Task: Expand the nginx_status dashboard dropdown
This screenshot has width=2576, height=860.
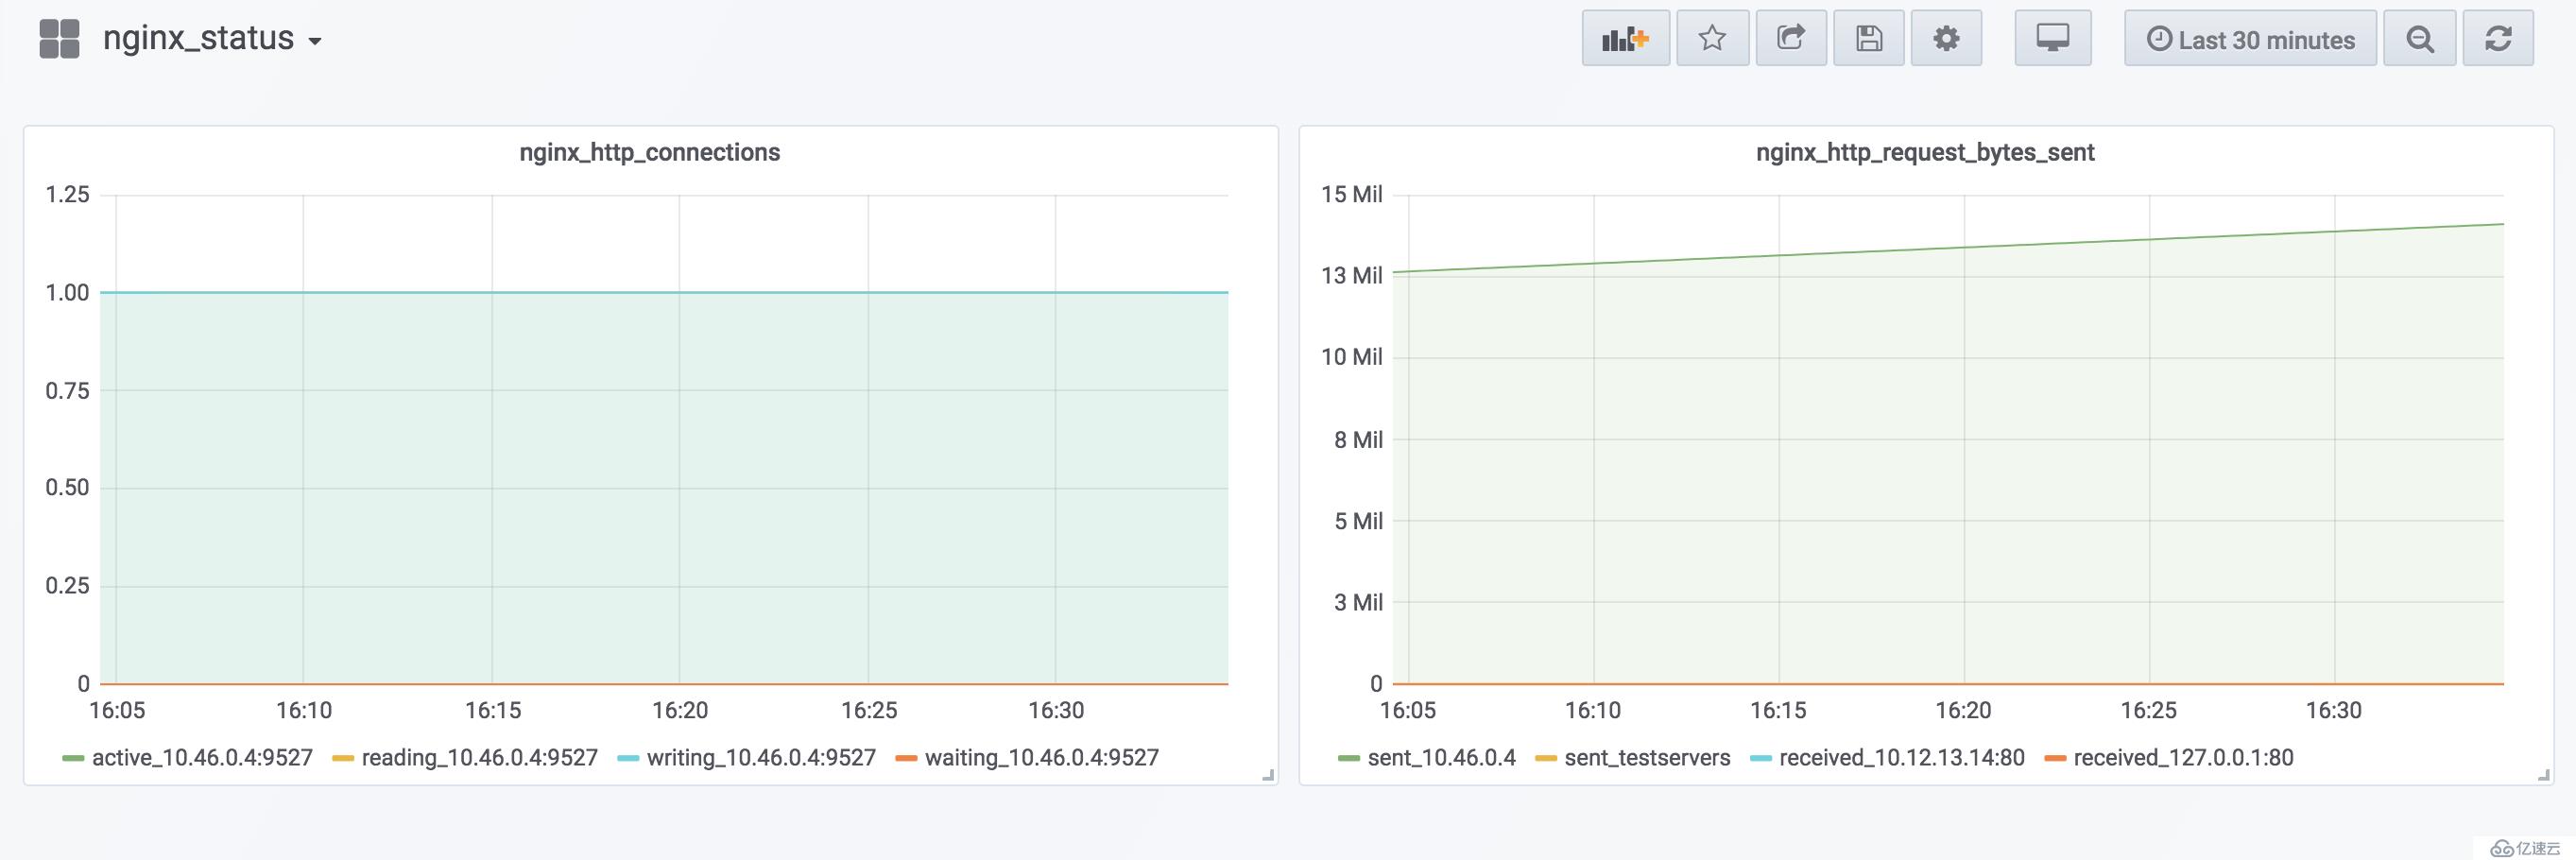Action: (212, 39)
